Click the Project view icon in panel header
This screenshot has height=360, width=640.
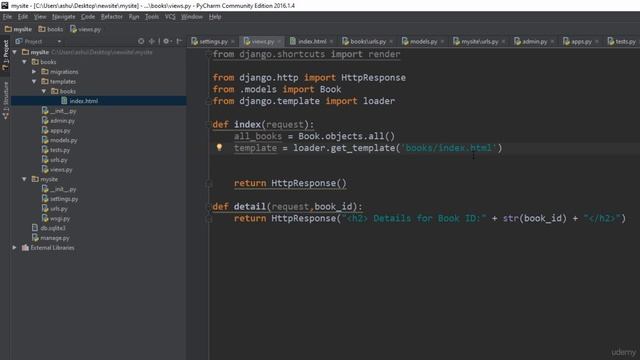(x=19, y=41)
